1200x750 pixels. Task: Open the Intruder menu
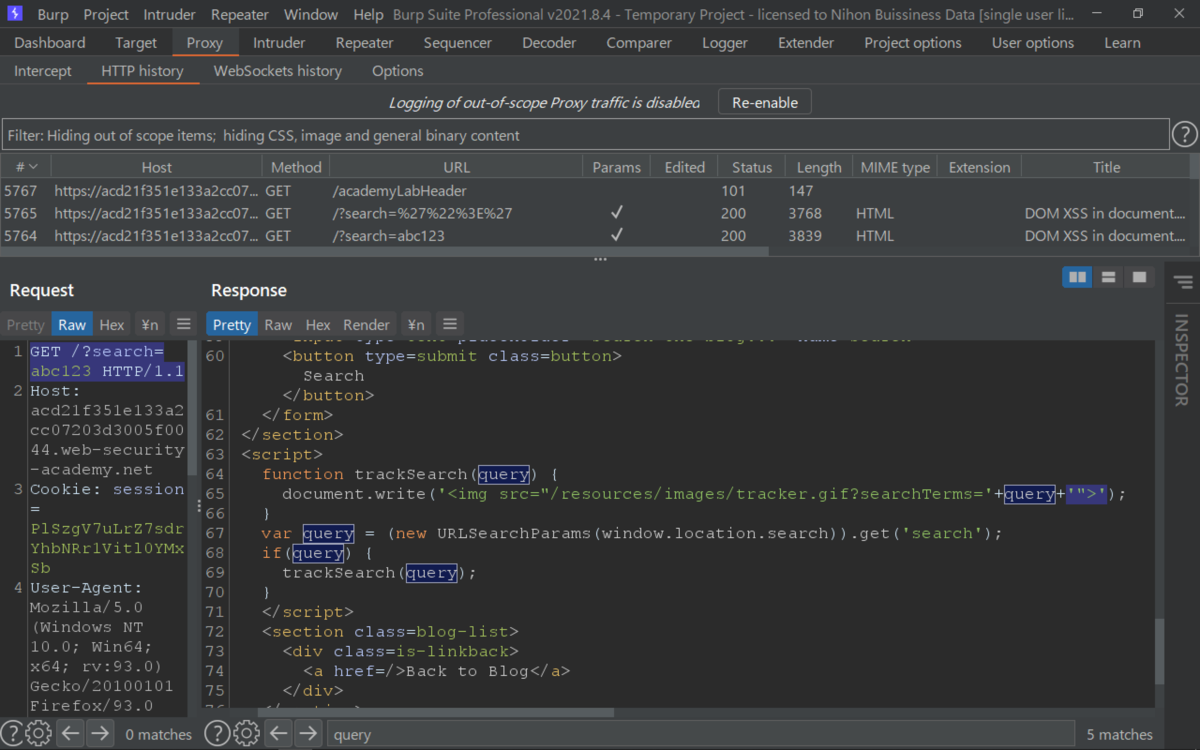(171, 14)
